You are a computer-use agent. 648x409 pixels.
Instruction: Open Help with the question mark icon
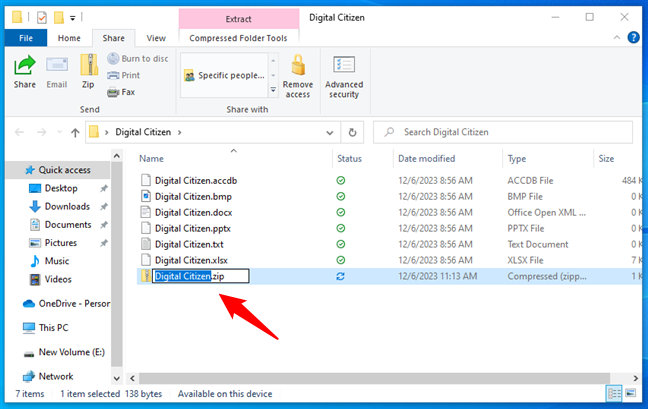pyautogui.click(x=633, y=38)
